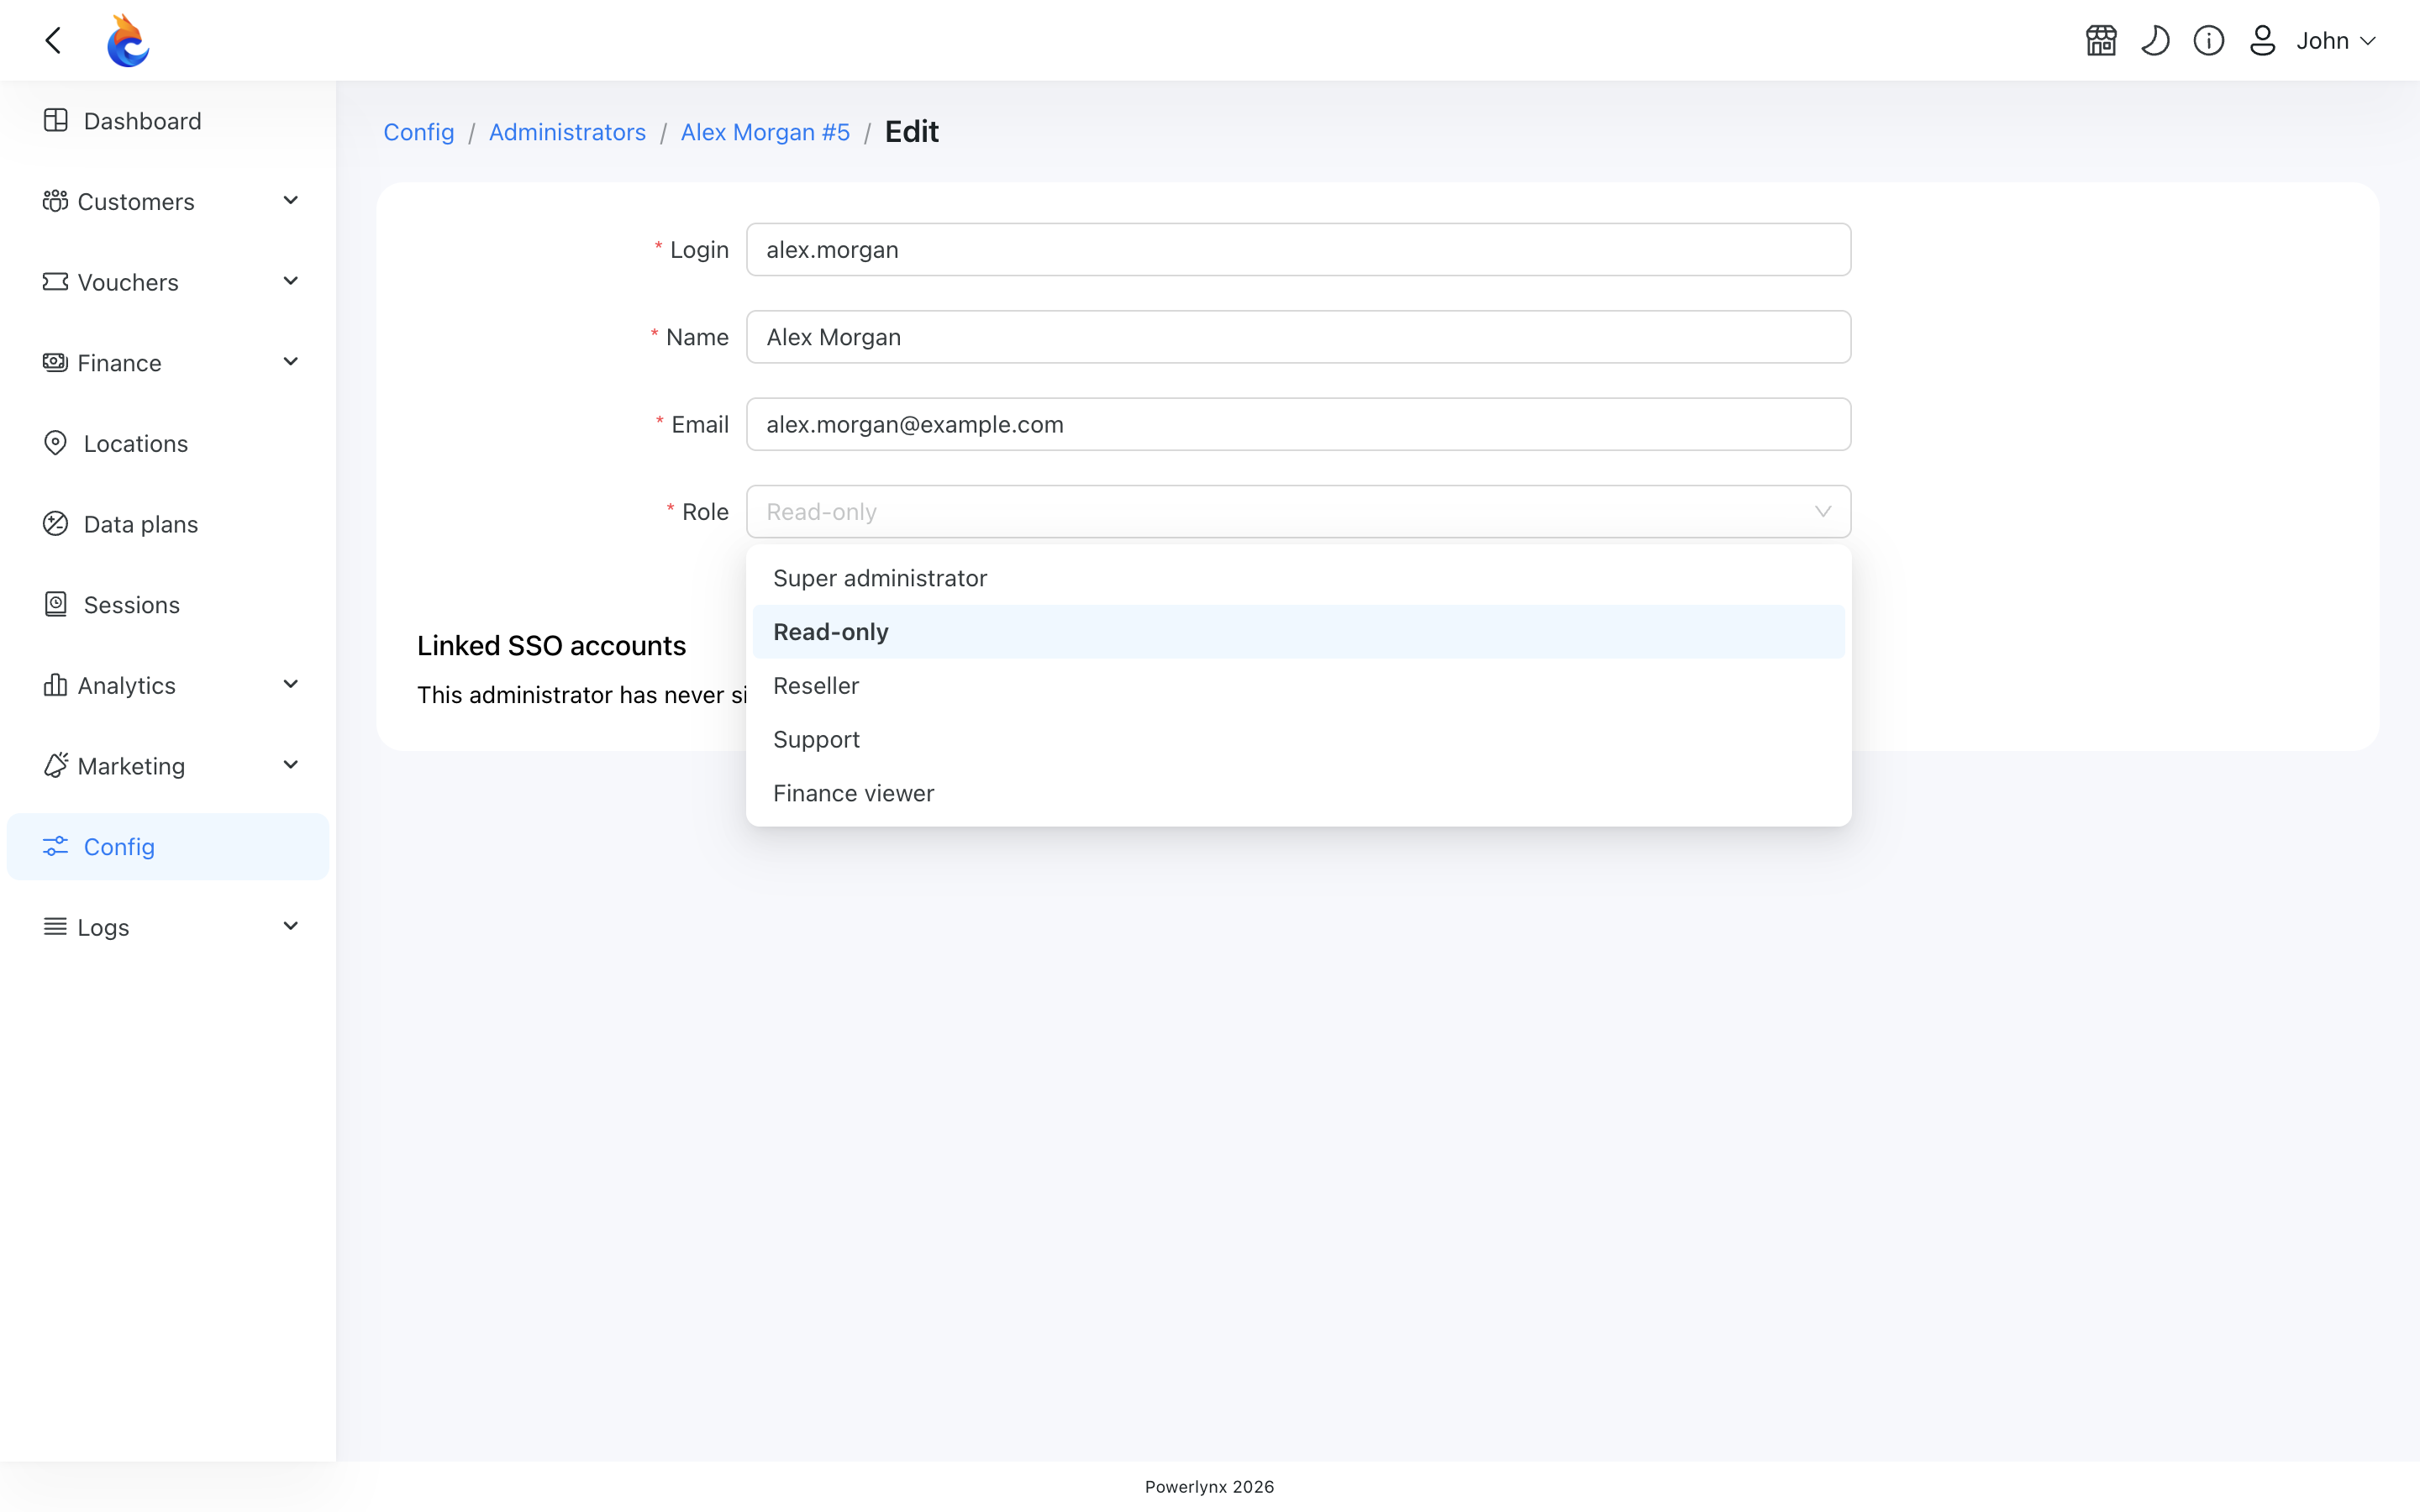
Task: Open Locations in the sidebar
Action: click(x=168, y=443)
